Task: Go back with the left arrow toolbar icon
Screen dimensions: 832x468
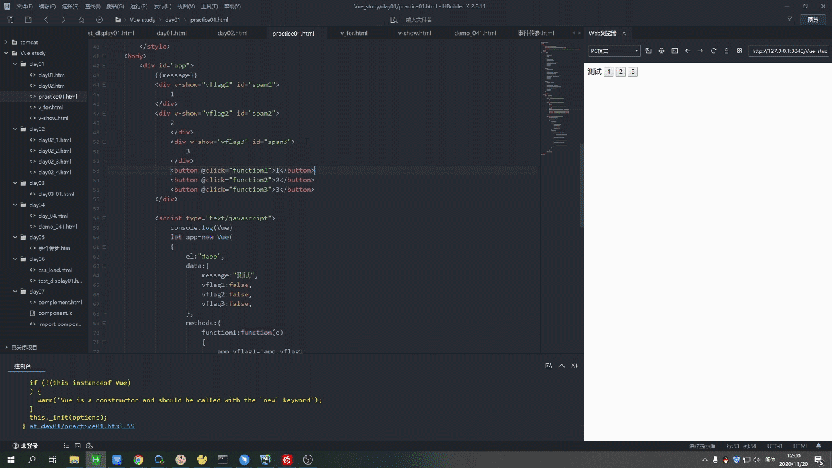Action: [46, 20]
